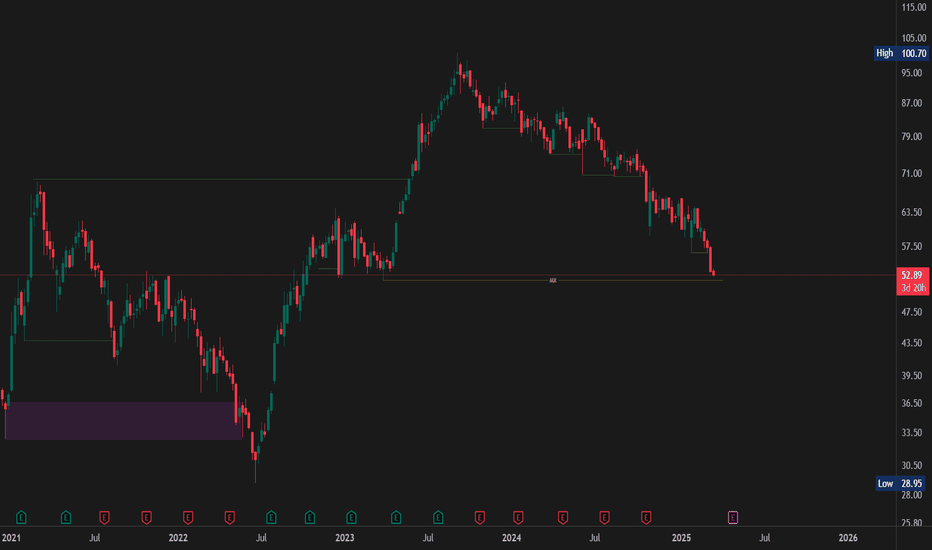
Task: Click the 2023 time axis label
Action: (x=344, y=538)
